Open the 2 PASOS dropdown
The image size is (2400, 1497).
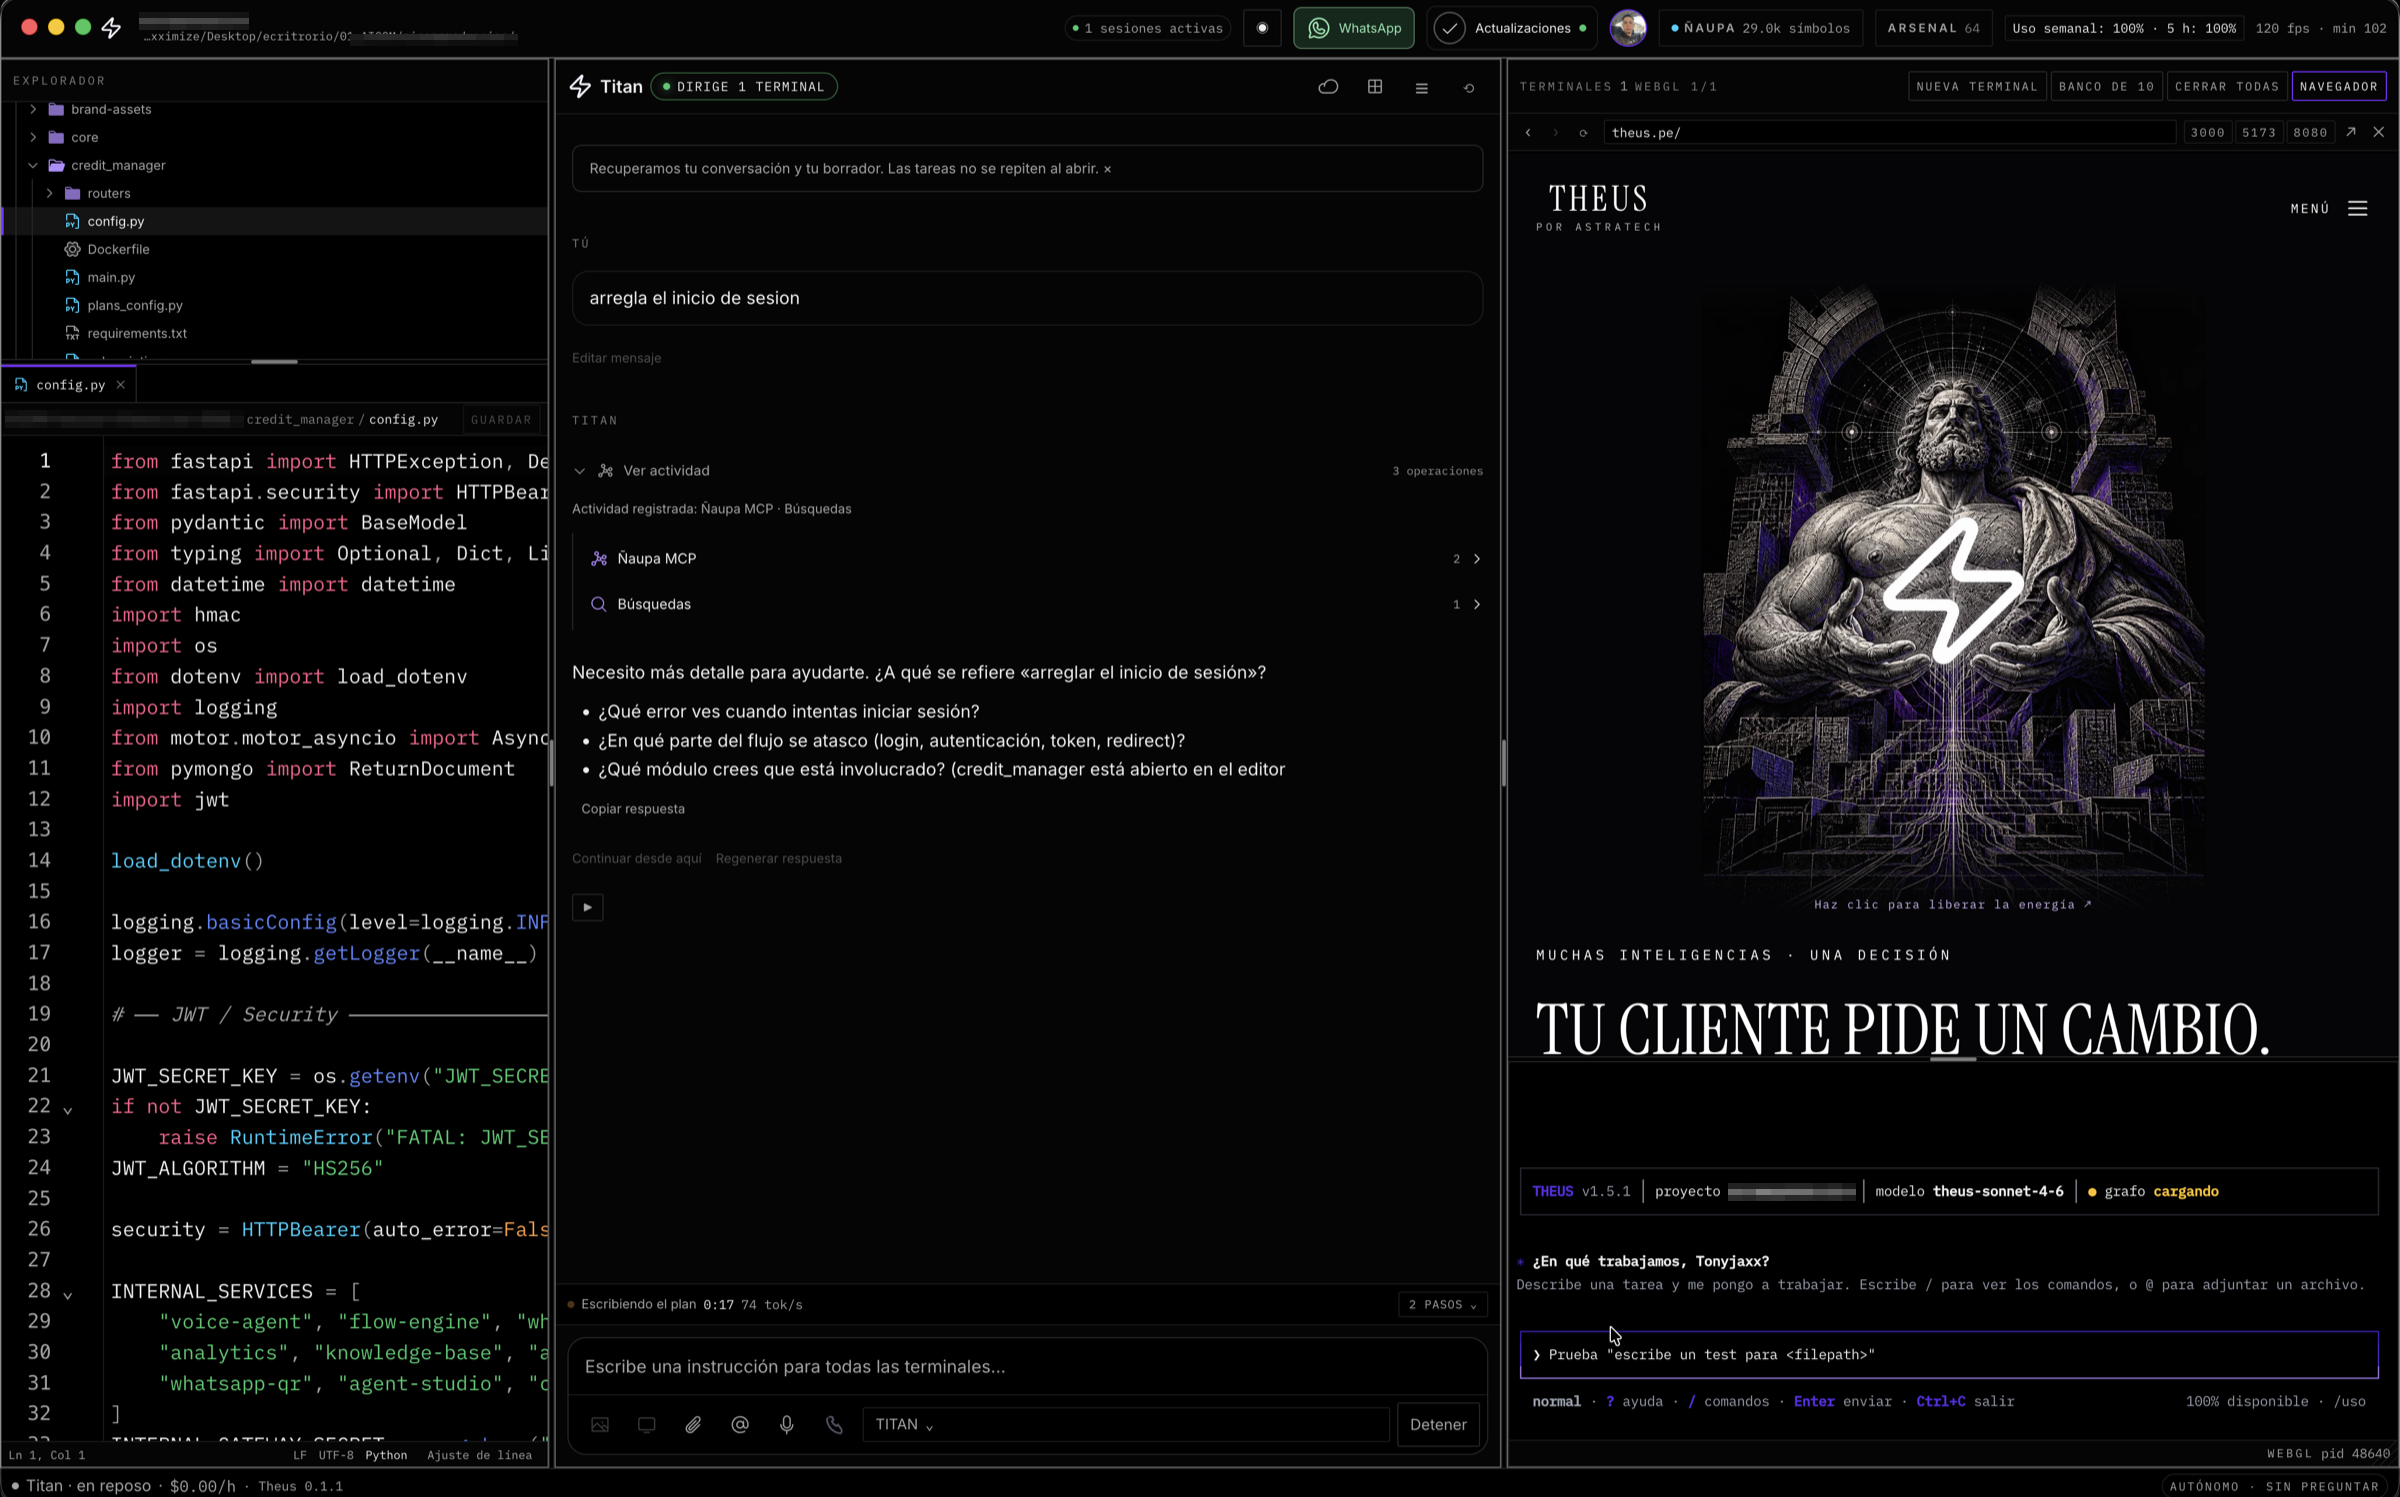1442,1304
